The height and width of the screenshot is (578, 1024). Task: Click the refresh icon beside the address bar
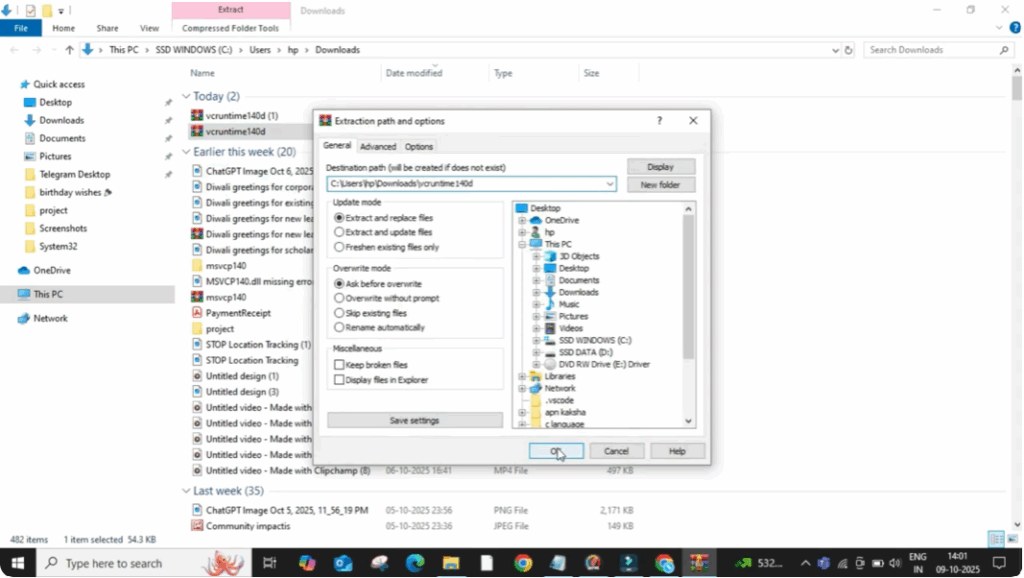849,49
